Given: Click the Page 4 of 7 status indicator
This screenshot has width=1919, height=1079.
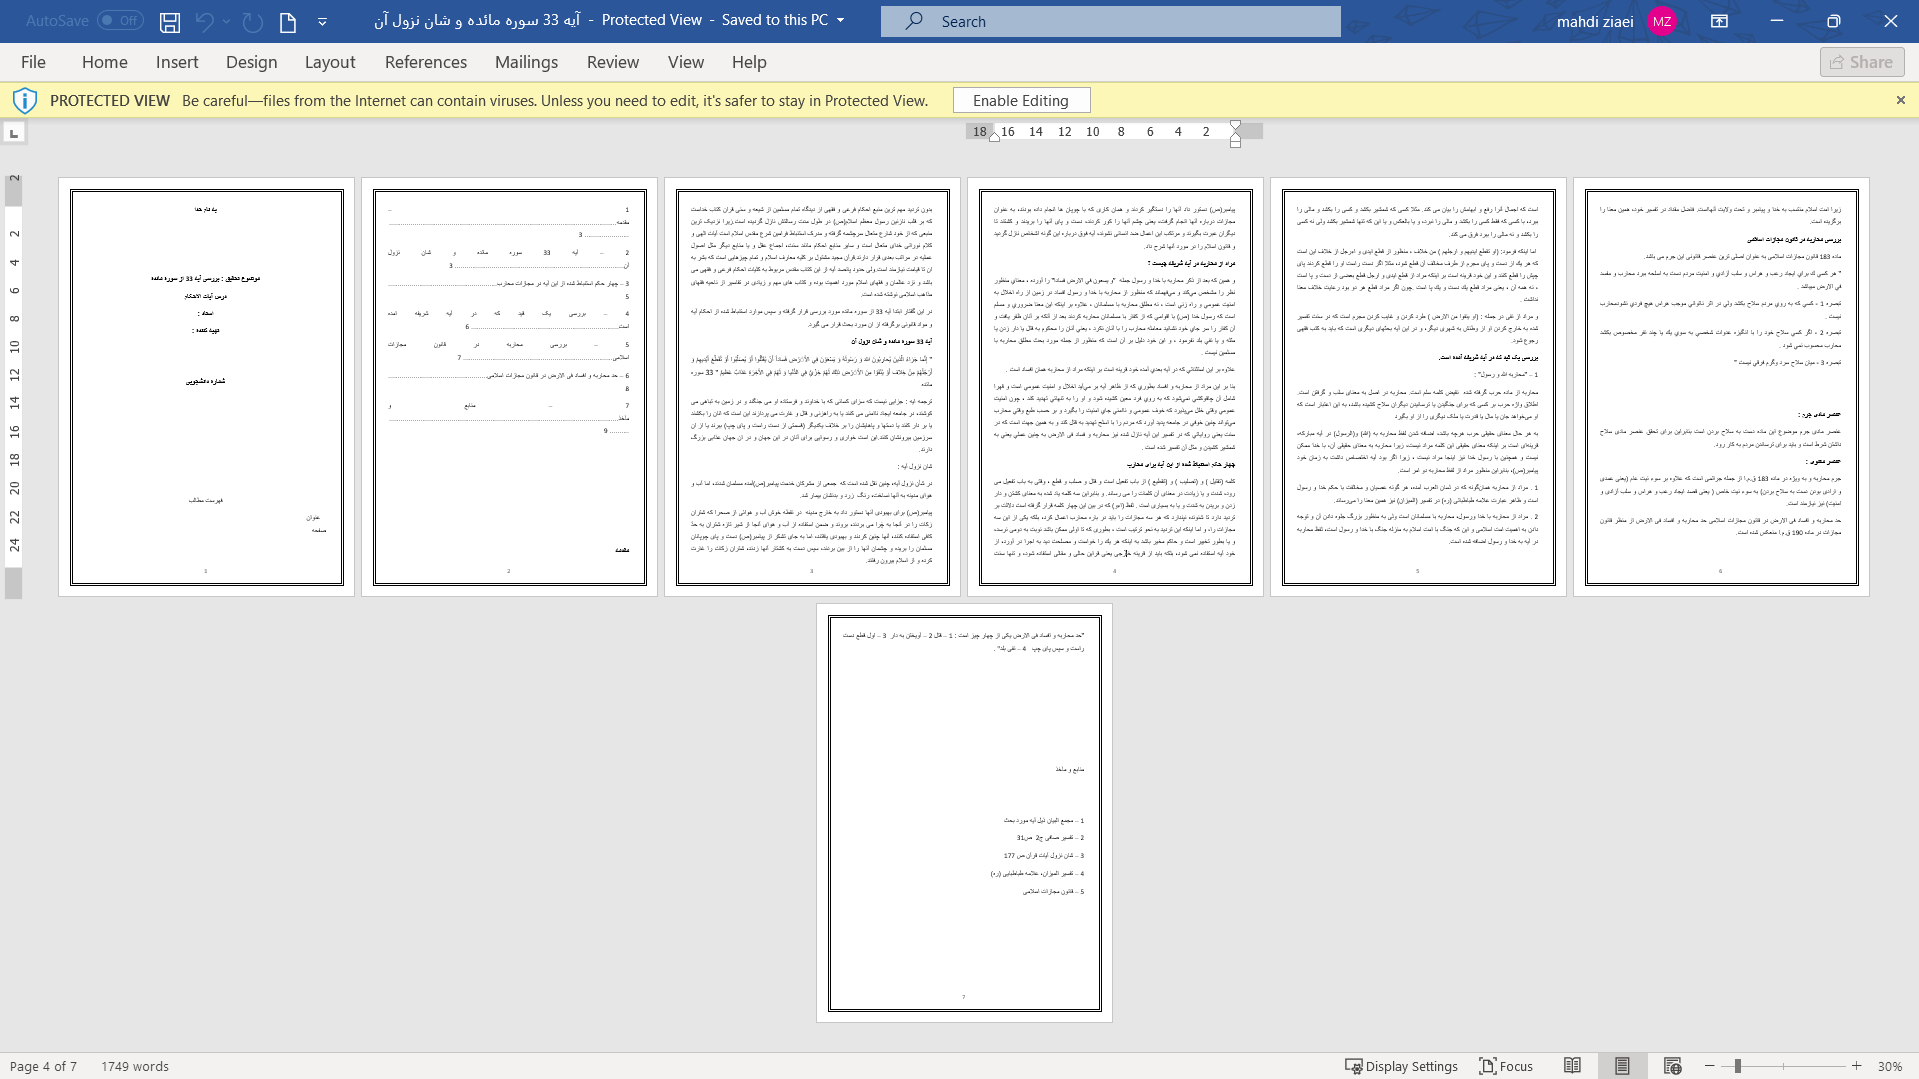Looking at the screenshot, I should coord(43,1066).
